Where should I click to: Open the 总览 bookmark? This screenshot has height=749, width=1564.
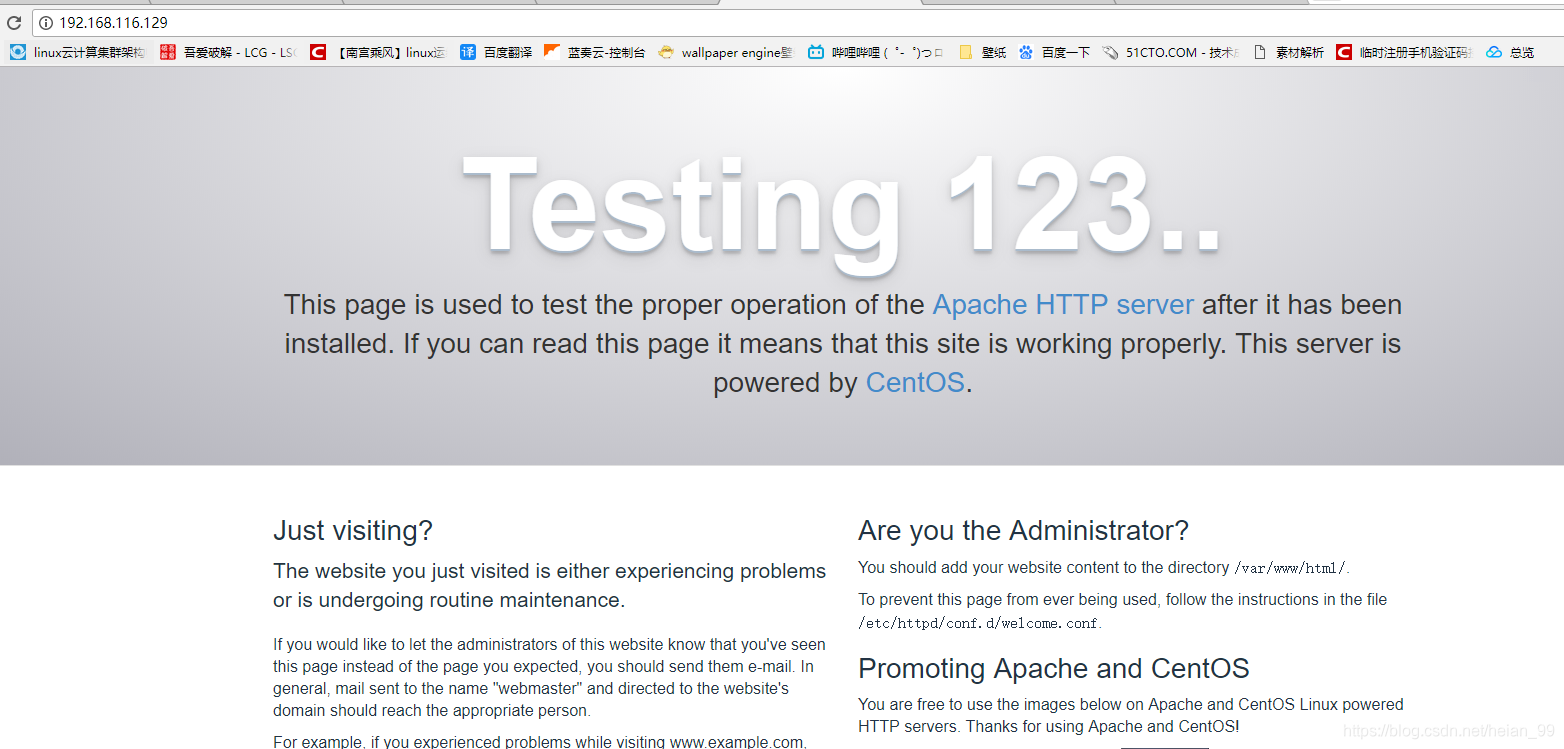1510,52
